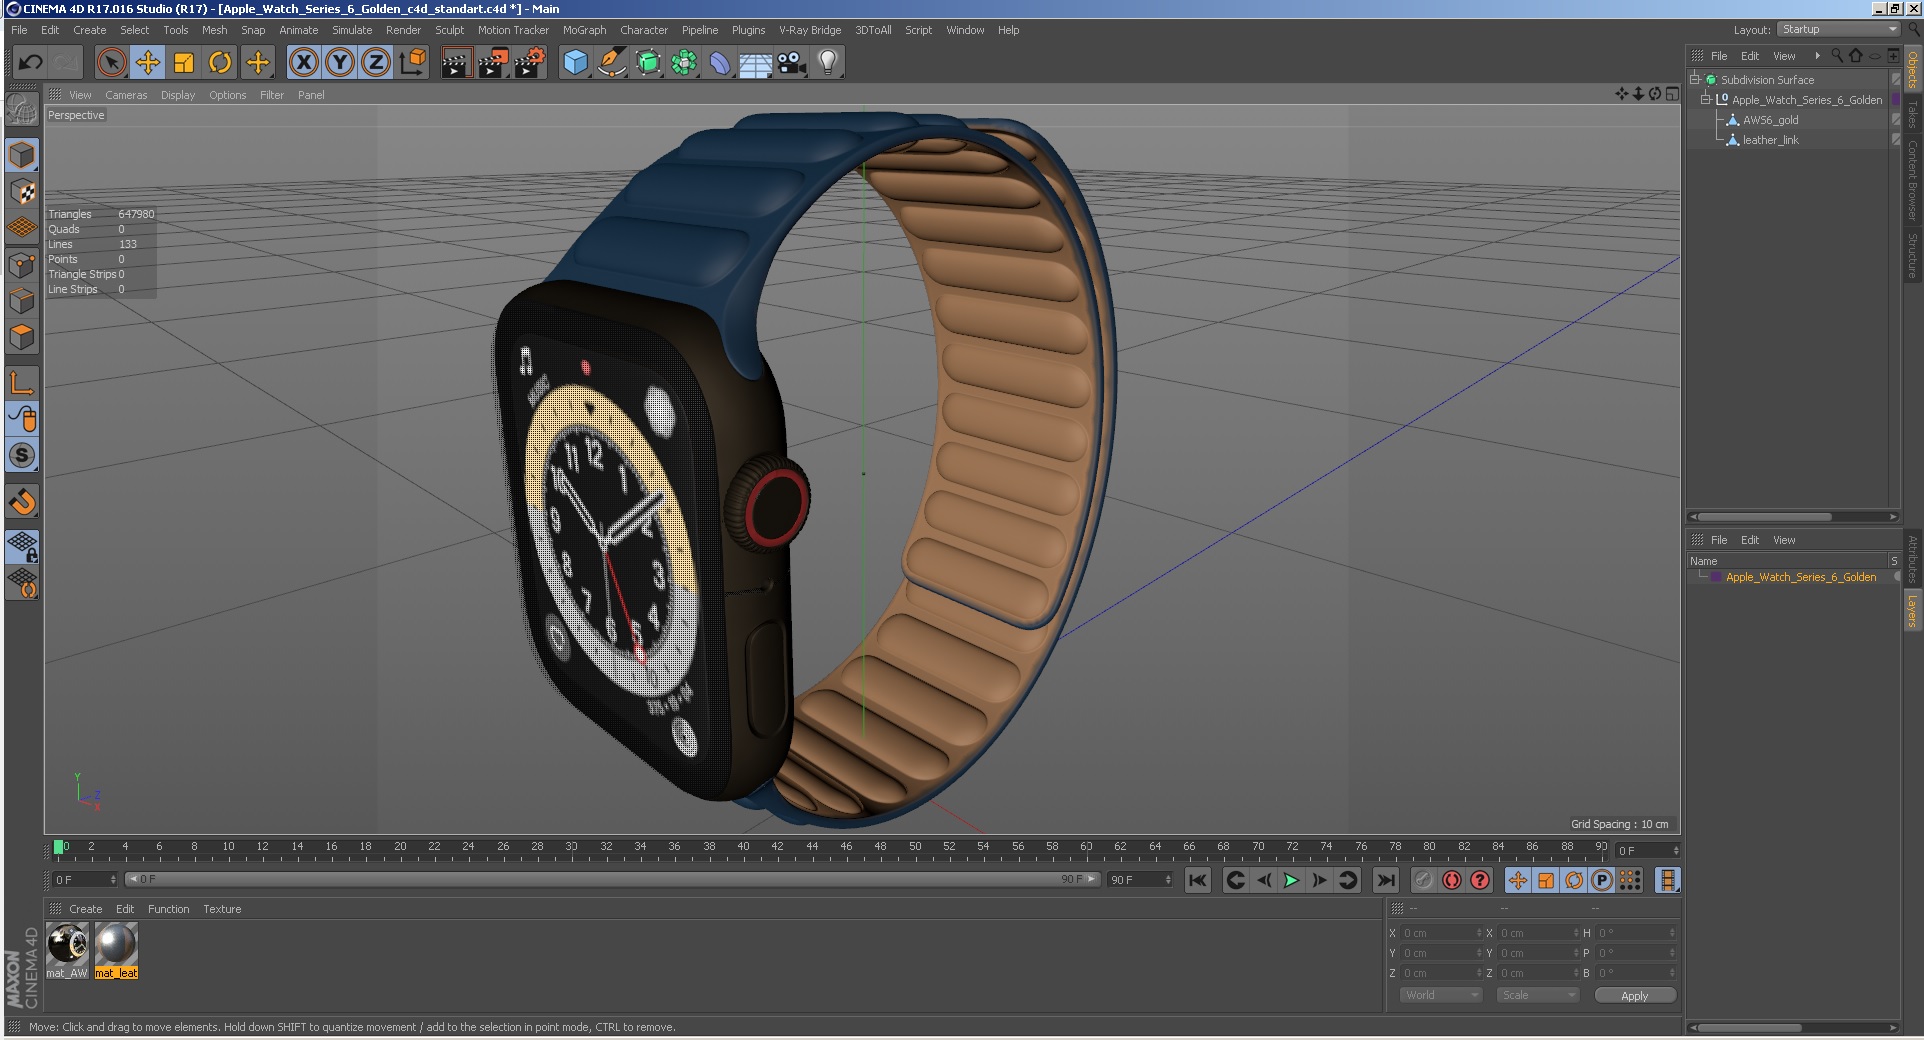Click Render View clapperboard icon

point(456,63)
